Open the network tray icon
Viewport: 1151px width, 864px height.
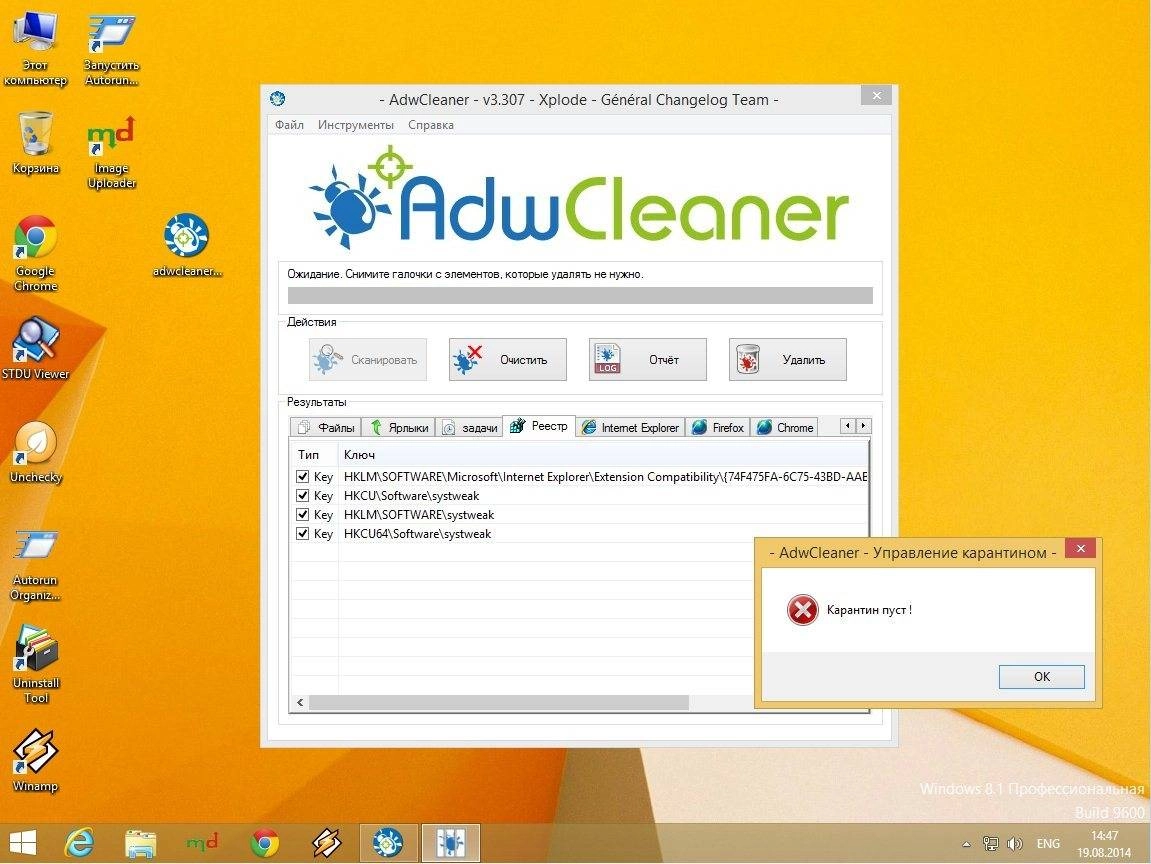click(991, 844)
